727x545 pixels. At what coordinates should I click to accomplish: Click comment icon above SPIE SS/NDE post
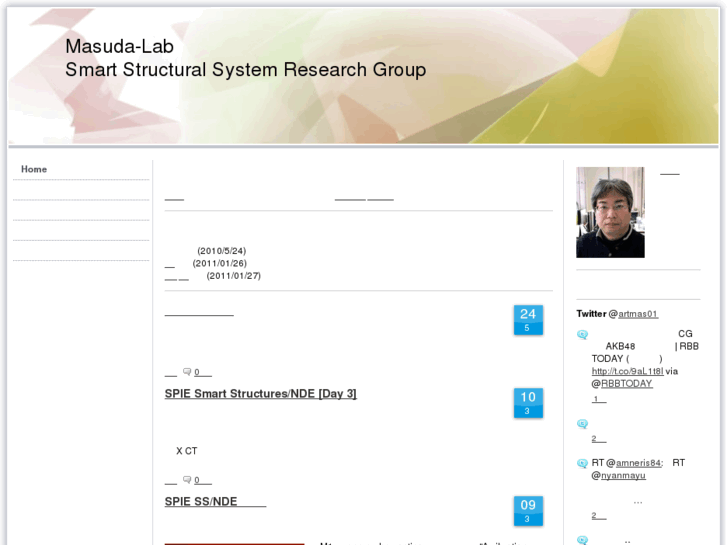pyautogui.click(x=187, y=480)
